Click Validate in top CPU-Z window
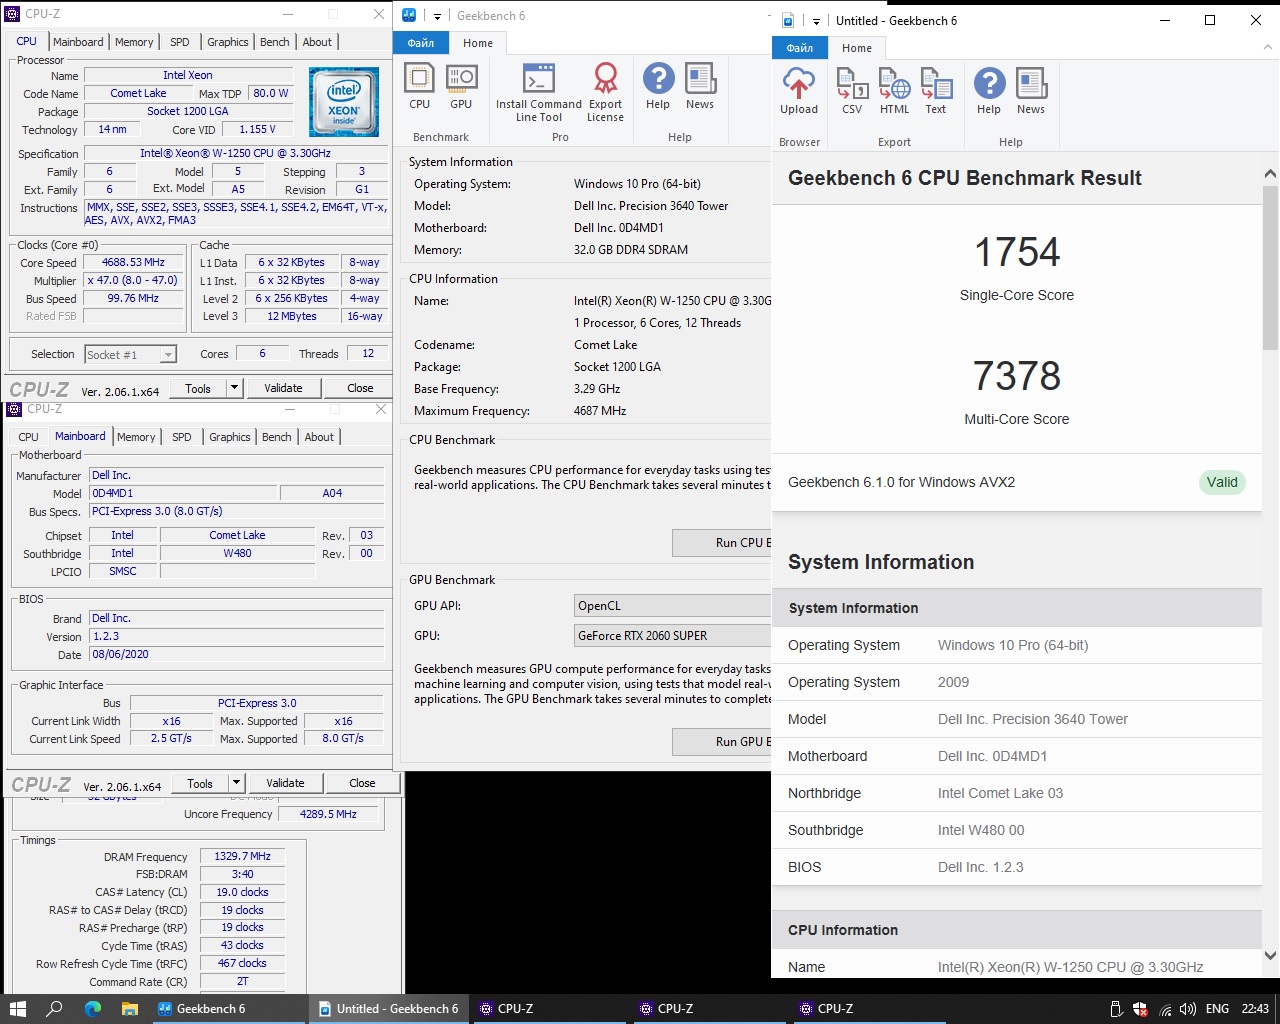This screenshot has height=1024, width=1280. click(283, 388)
